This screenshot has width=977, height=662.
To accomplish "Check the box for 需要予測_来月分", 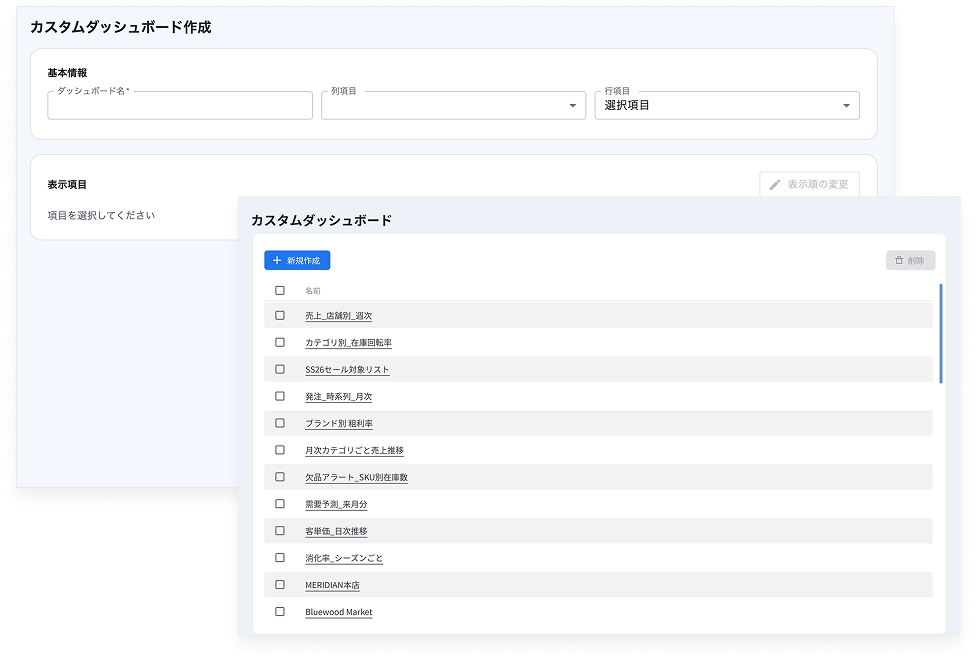I will coord(280,504).
